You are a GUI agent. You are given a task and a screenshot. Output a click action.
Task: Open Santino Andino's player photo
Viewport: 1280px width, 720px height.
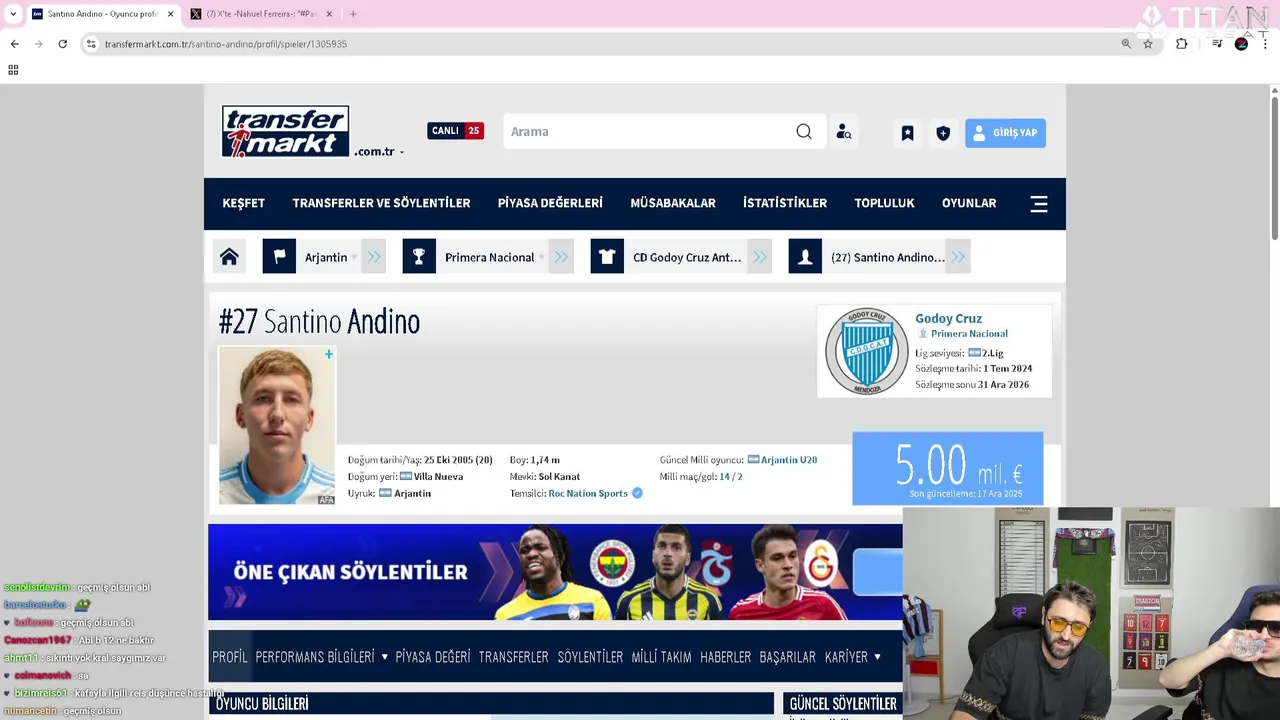[x=277, y=425]
